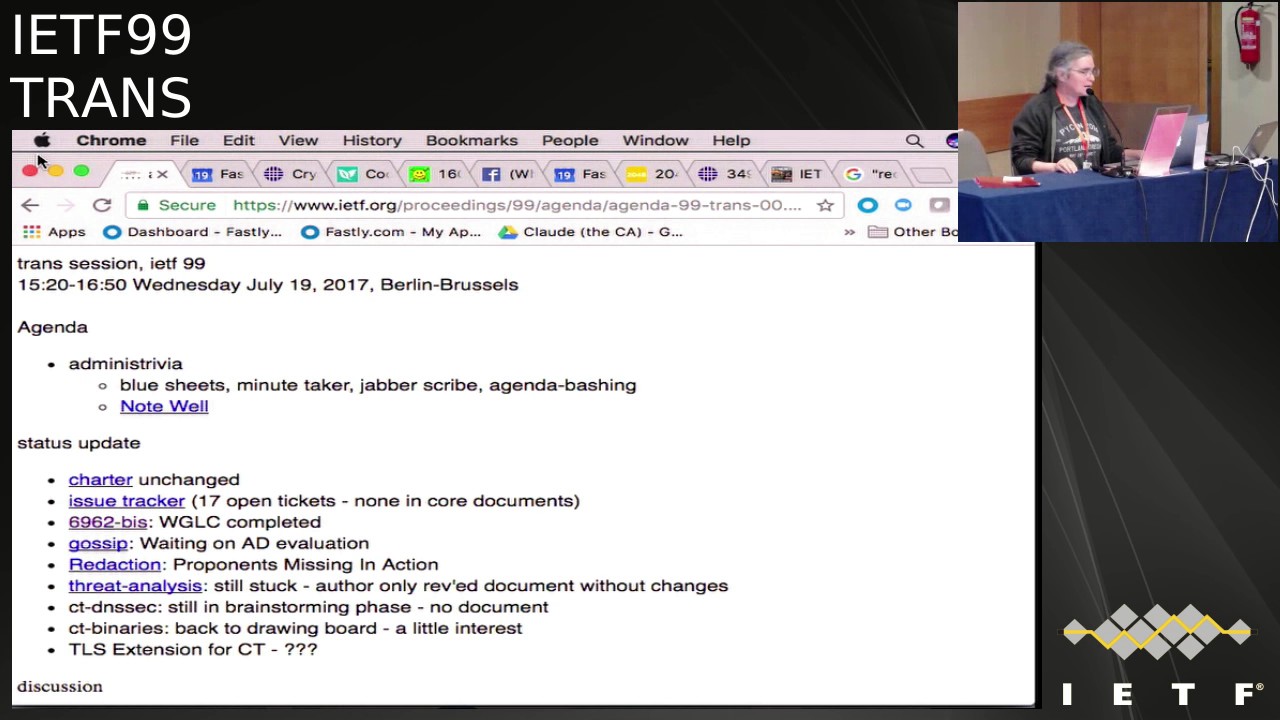Click the 'Agenda' heading text
1280x720 pixels.
pos(52,328)
